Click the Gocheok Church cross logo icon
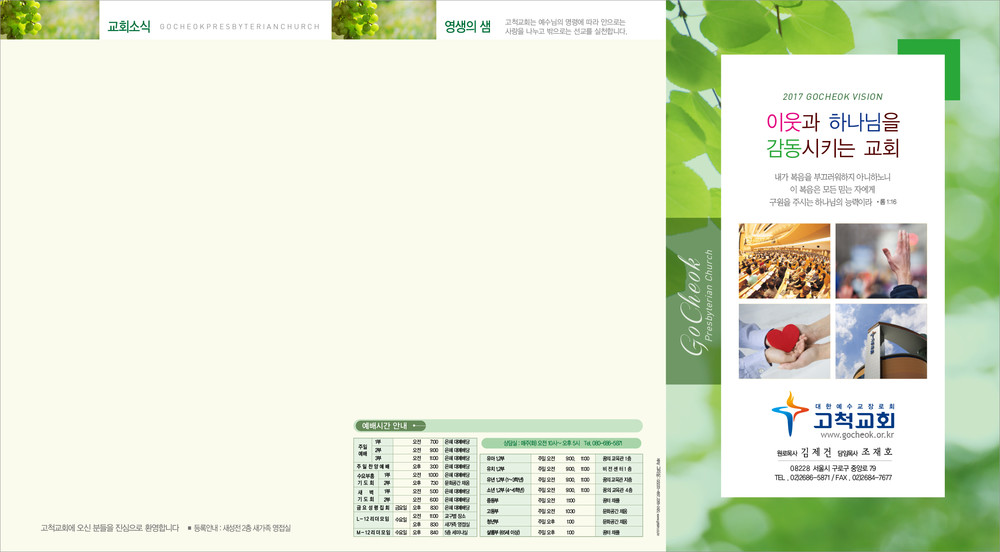 [x=791, y=413]
